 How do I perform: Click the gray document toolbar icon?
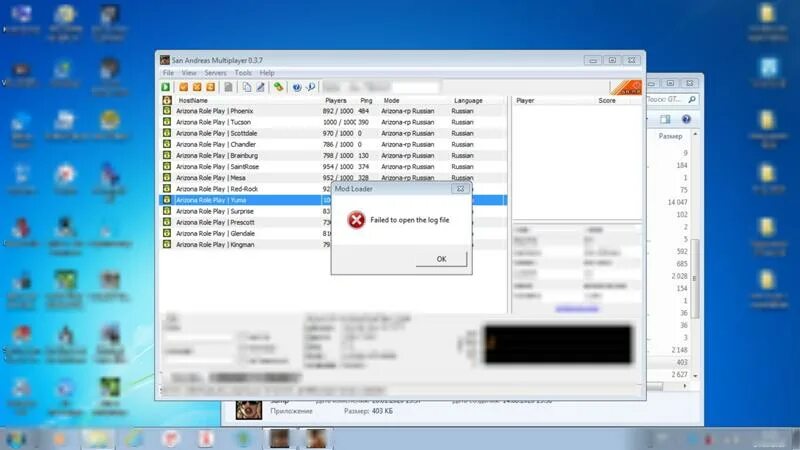(x=228, y=87)
